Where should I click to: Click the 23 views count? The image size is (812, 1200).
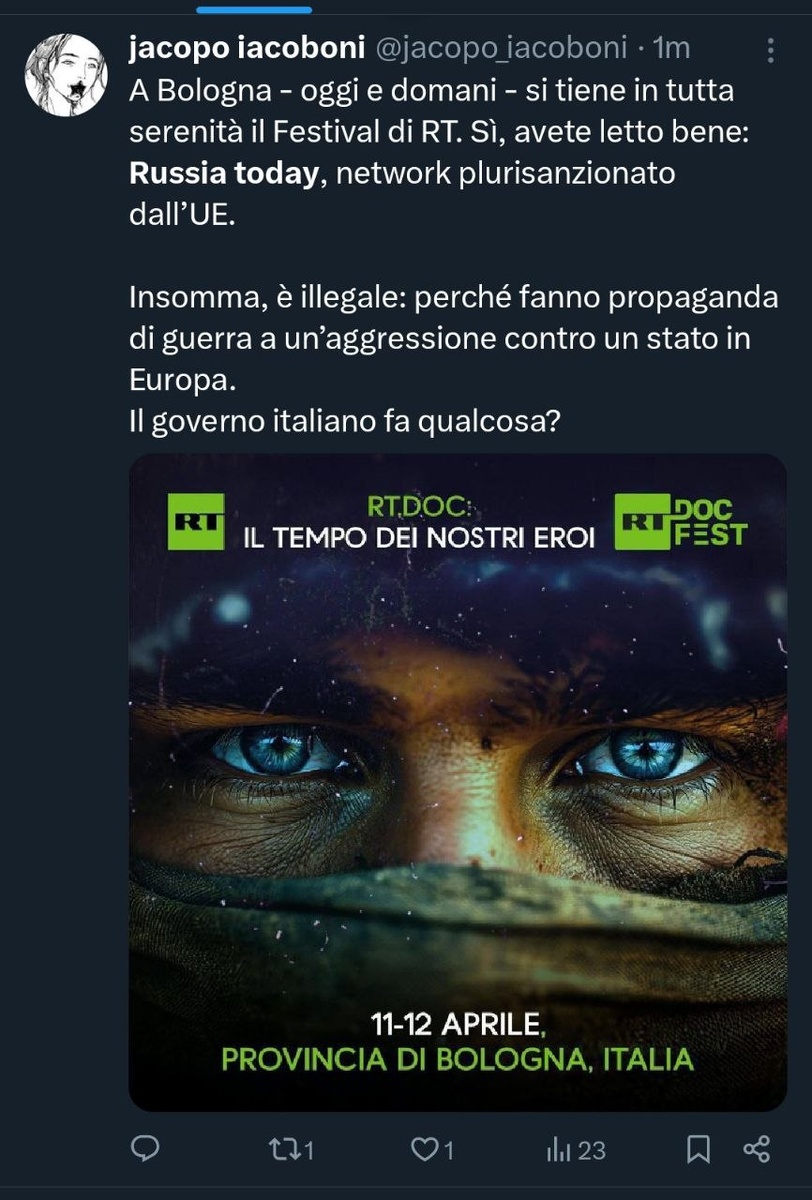pyautogui.click(x=592, y=1150)
